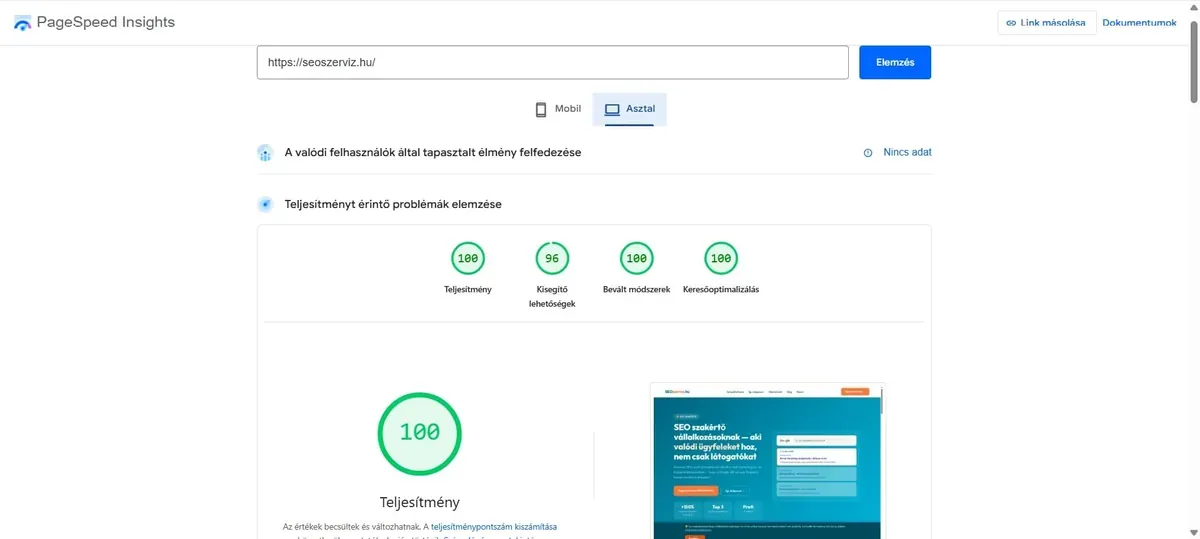This screenshot has width=1200, height=539.
Task: Jump to Keresőoptimalizálás score gauge
Action: coord(719,258)
